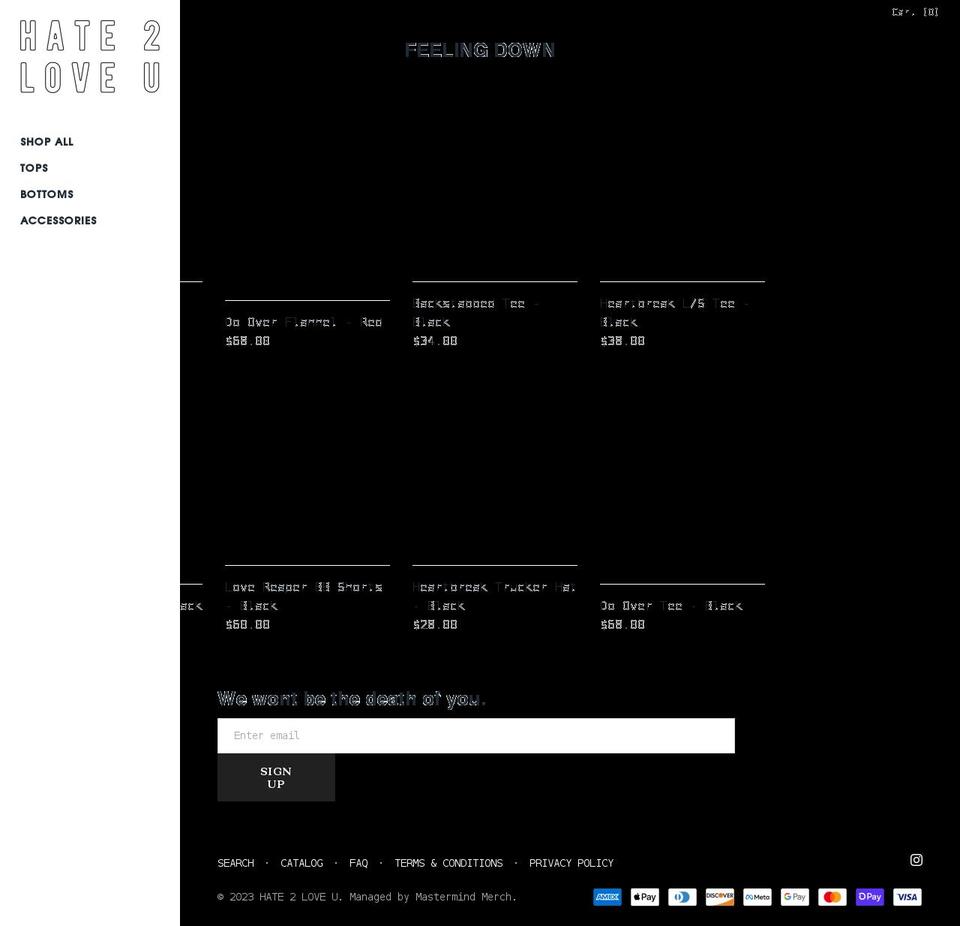Click the Meta Pay payment icon
The height and width of the screenshot is (926, 960).
pos(757,897)
